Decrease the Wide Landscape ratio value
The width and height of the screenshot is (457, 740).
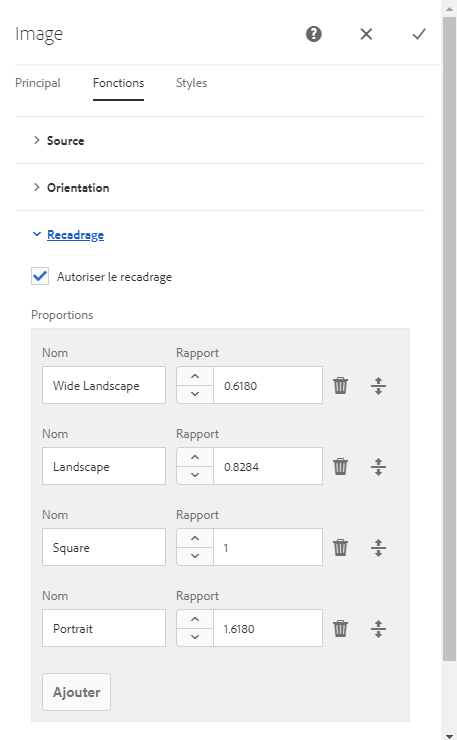pos(195,394)
